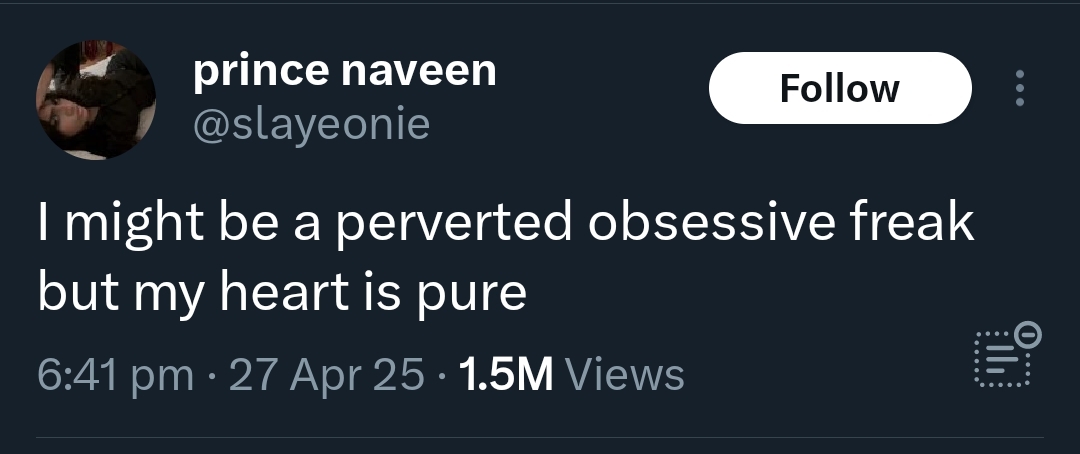Screen dimensions: 1080x454
Task: Click the 6:41 pm timestamp
Action: (x=115, y=375)
